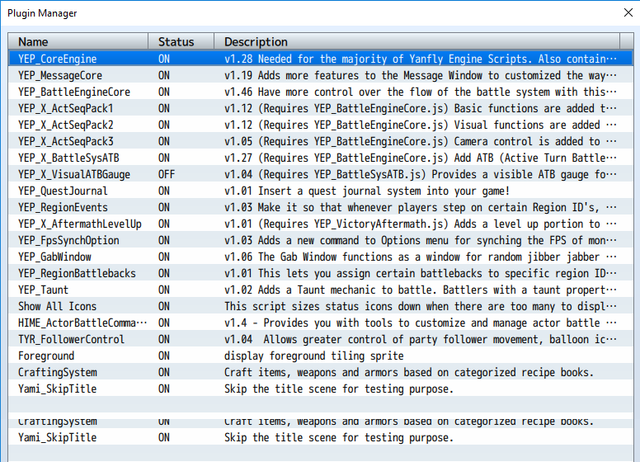Click the 'Add ATB (Active Turn Battle' description
The width and height of the screenshot is (640, 462).
point(420,158)
